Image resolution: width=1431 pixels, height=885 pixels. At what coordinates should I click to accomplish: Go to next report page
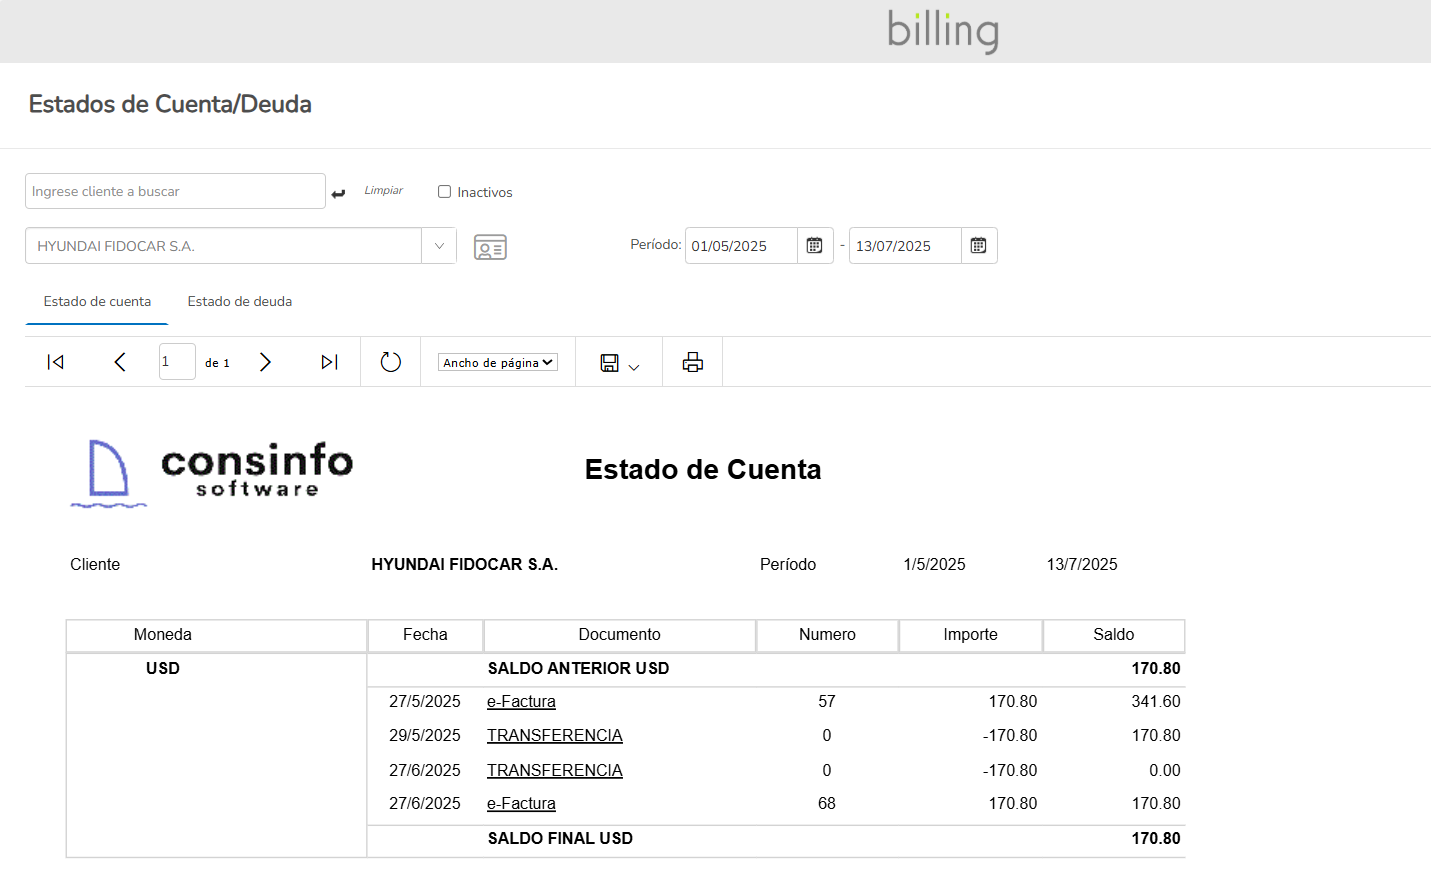(x=265, y=362)
